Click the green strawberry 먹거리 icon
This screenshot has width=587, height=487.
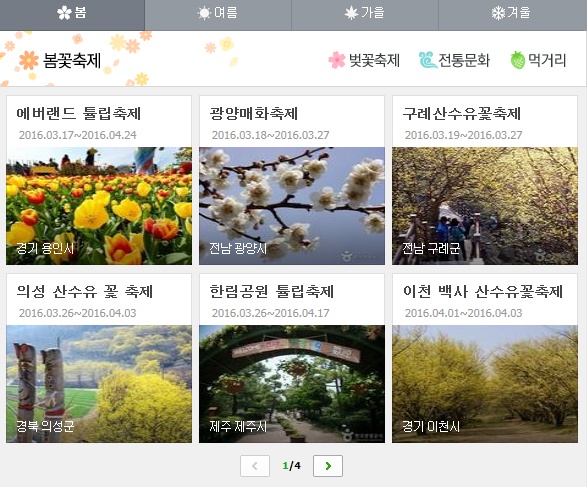[x=518, y=60]
